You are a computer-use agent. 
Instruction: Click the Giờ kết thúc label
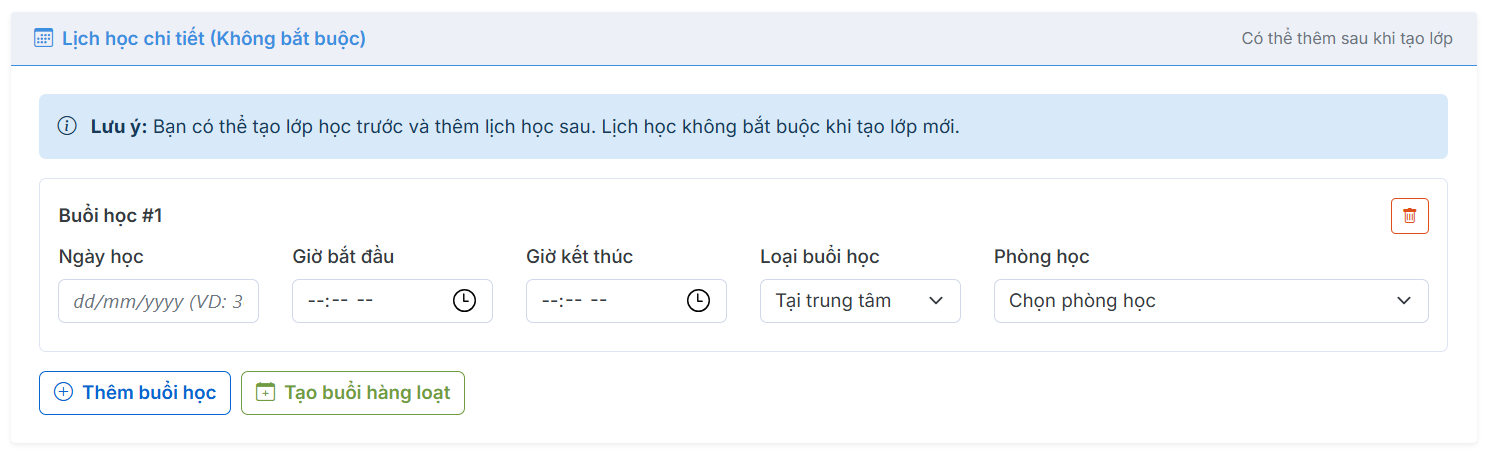coord(579,257)
